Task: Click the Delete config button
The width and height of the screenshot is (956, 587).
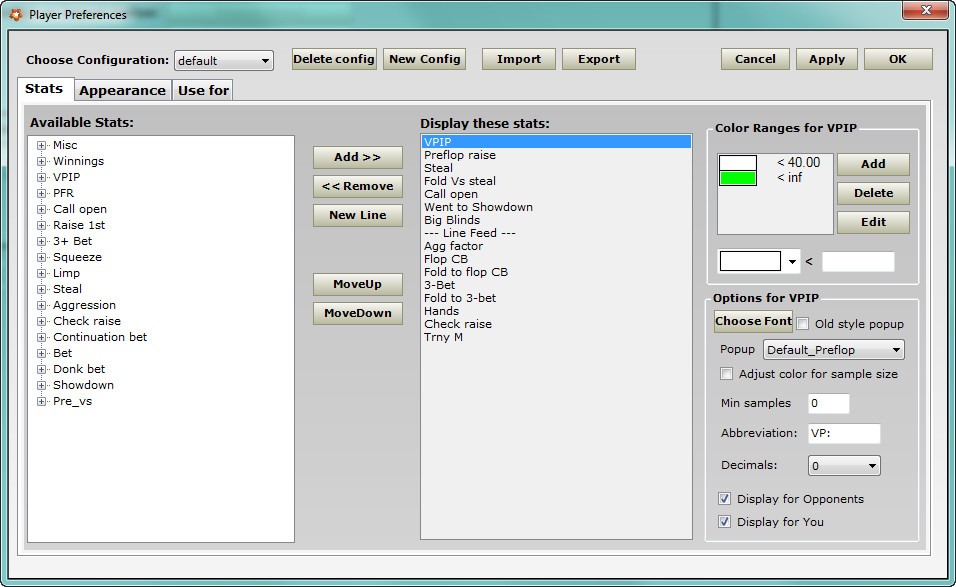Action: pos(334,59)
